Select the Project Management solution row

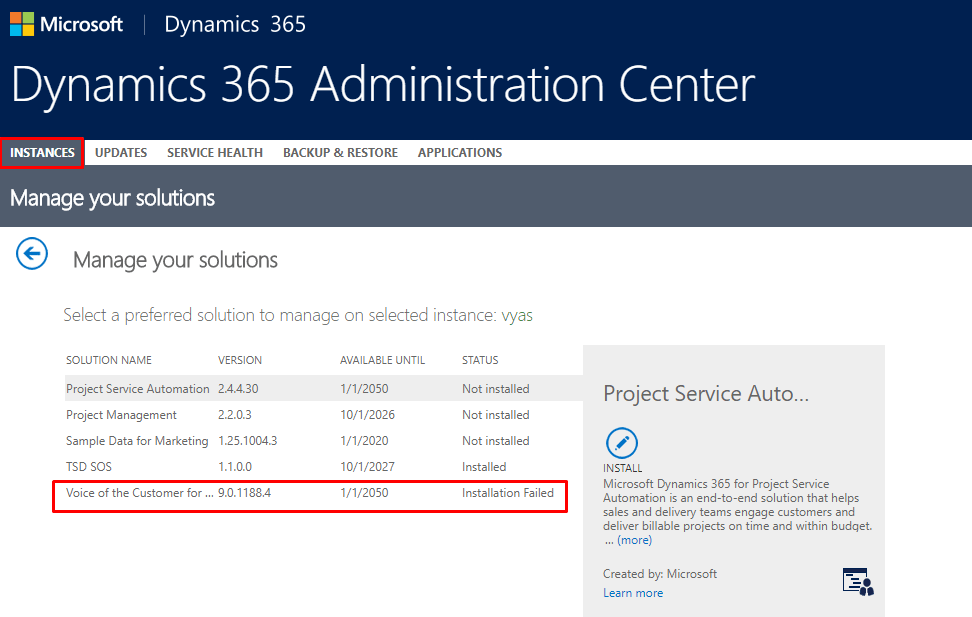click(x=324, y=415)
